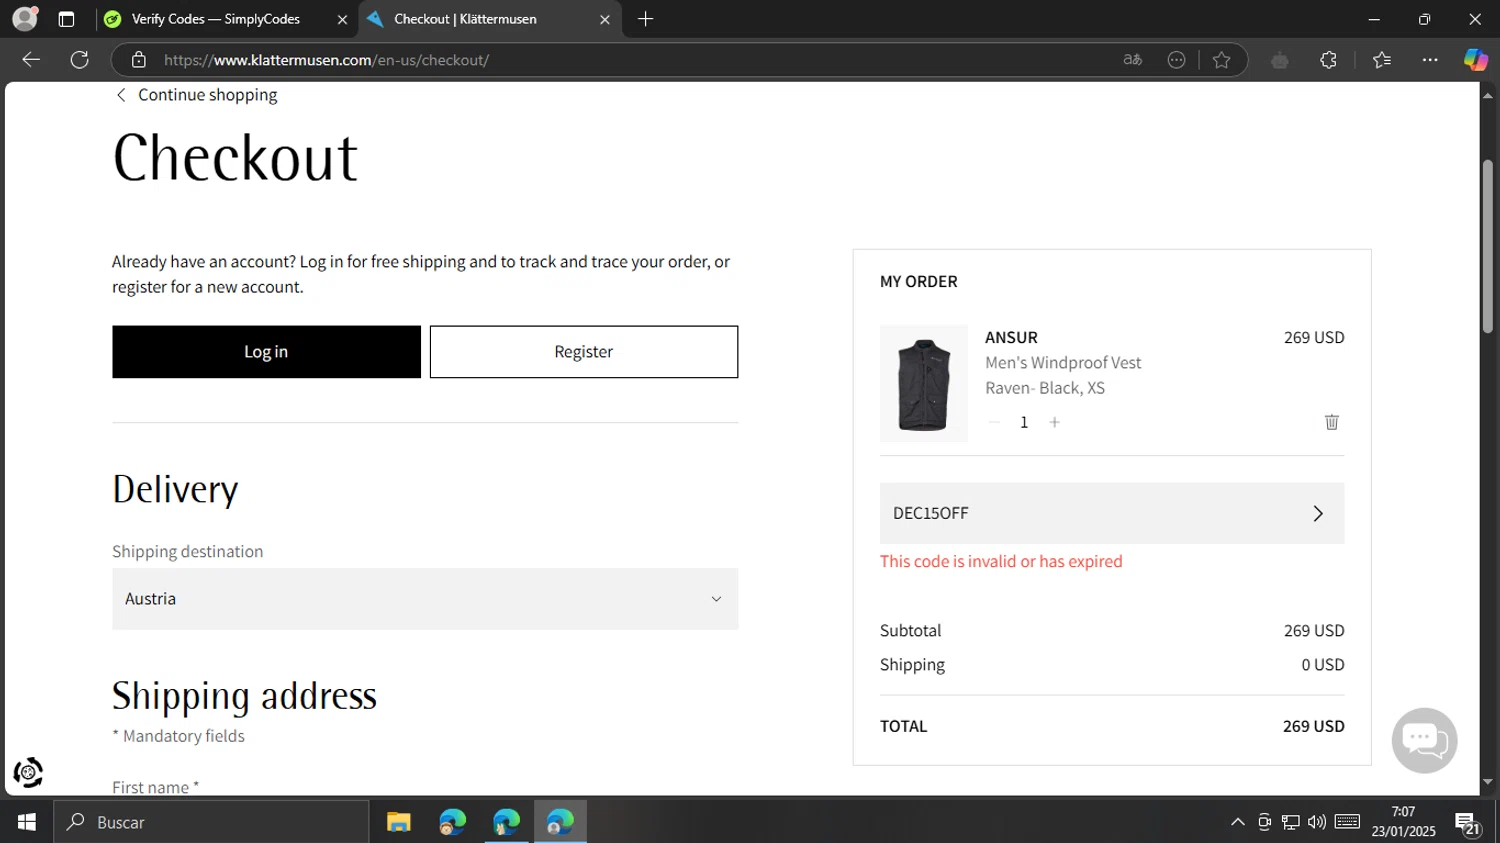Image resolution: width=1500 pixels, height=843 pixels.
Task: Click the TOTAL 269 USD amount
Action: pyautogui.click(x=1313, y=726)
